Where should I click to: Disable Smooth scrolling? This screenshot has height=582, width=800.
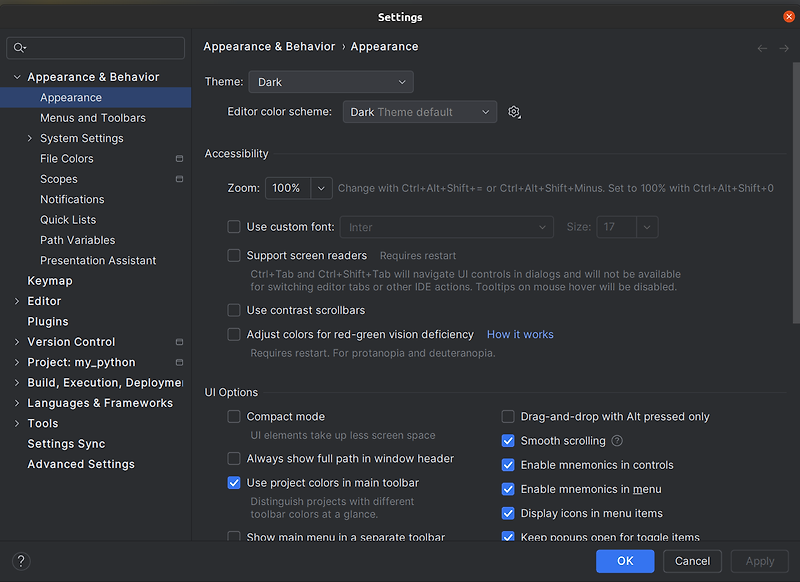[508, 440]
